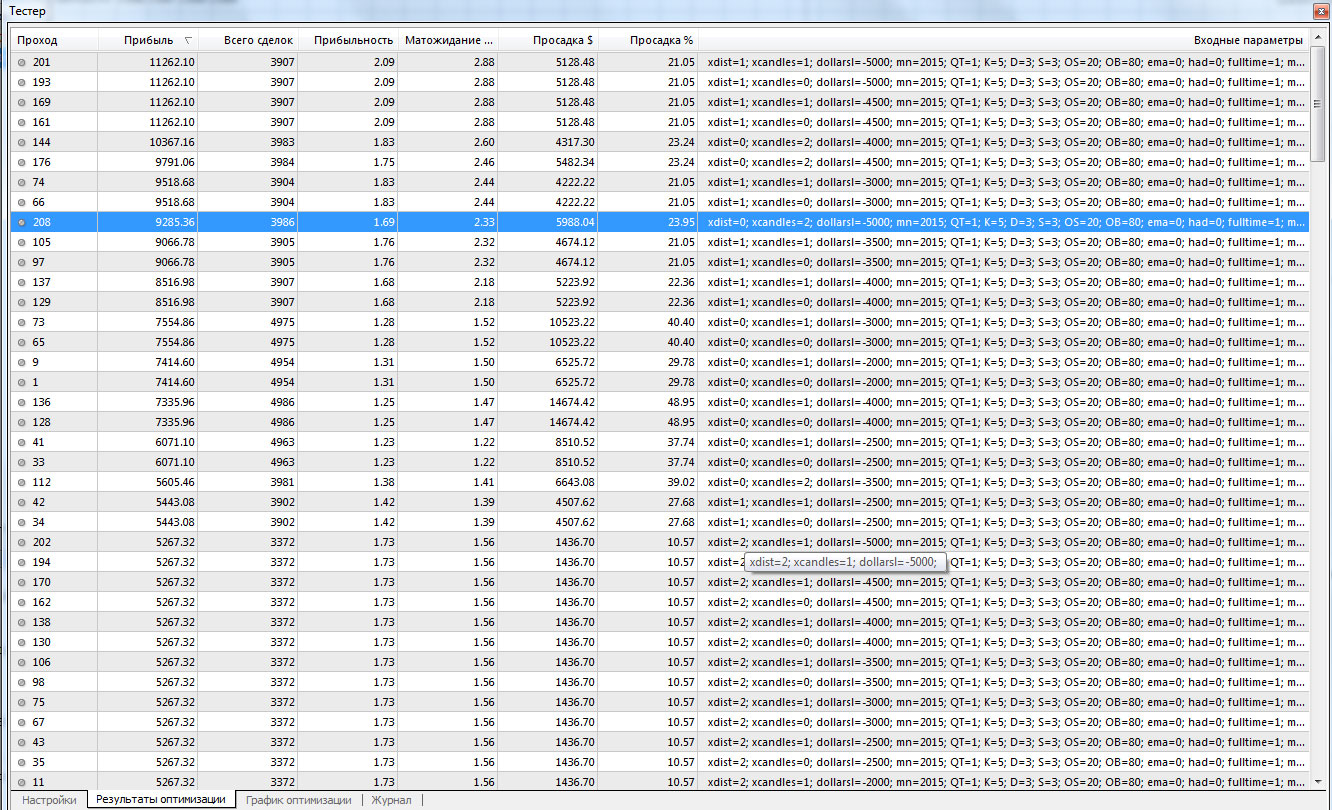Click expected payoff value 1.41
Screen dimensions: 1332x810
(x=484, y=482)
